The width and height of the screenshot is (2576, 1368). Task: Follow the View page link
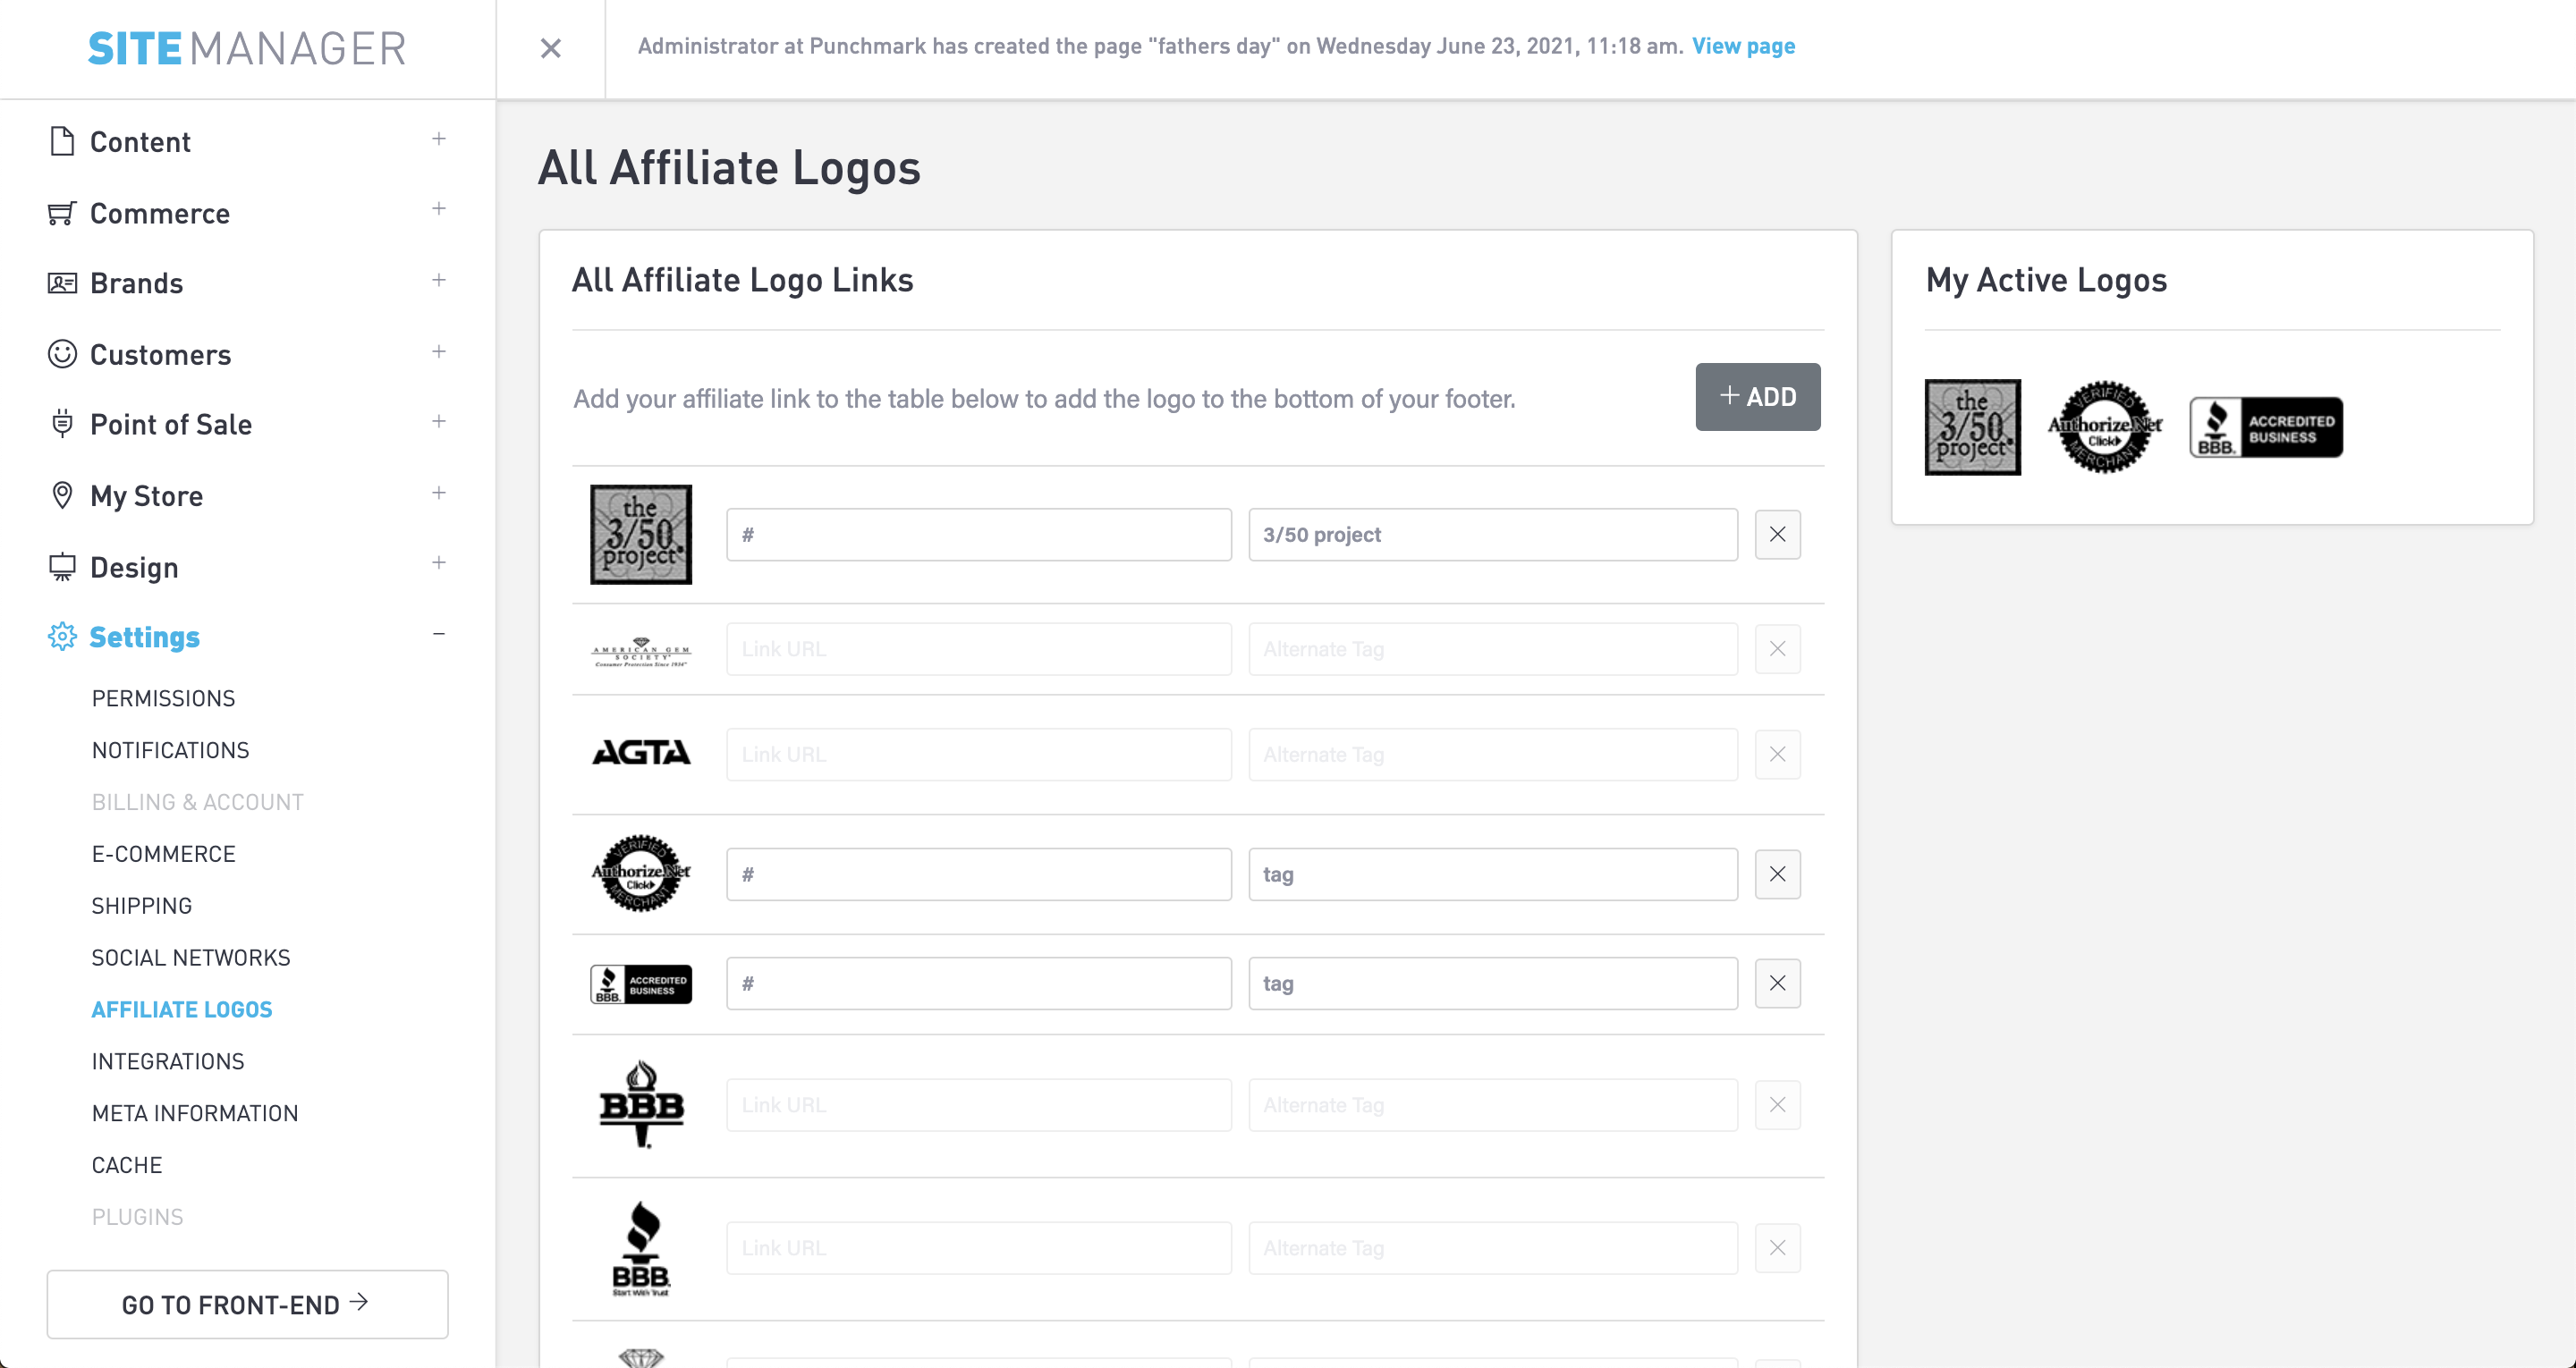(x=1743, y=46)
